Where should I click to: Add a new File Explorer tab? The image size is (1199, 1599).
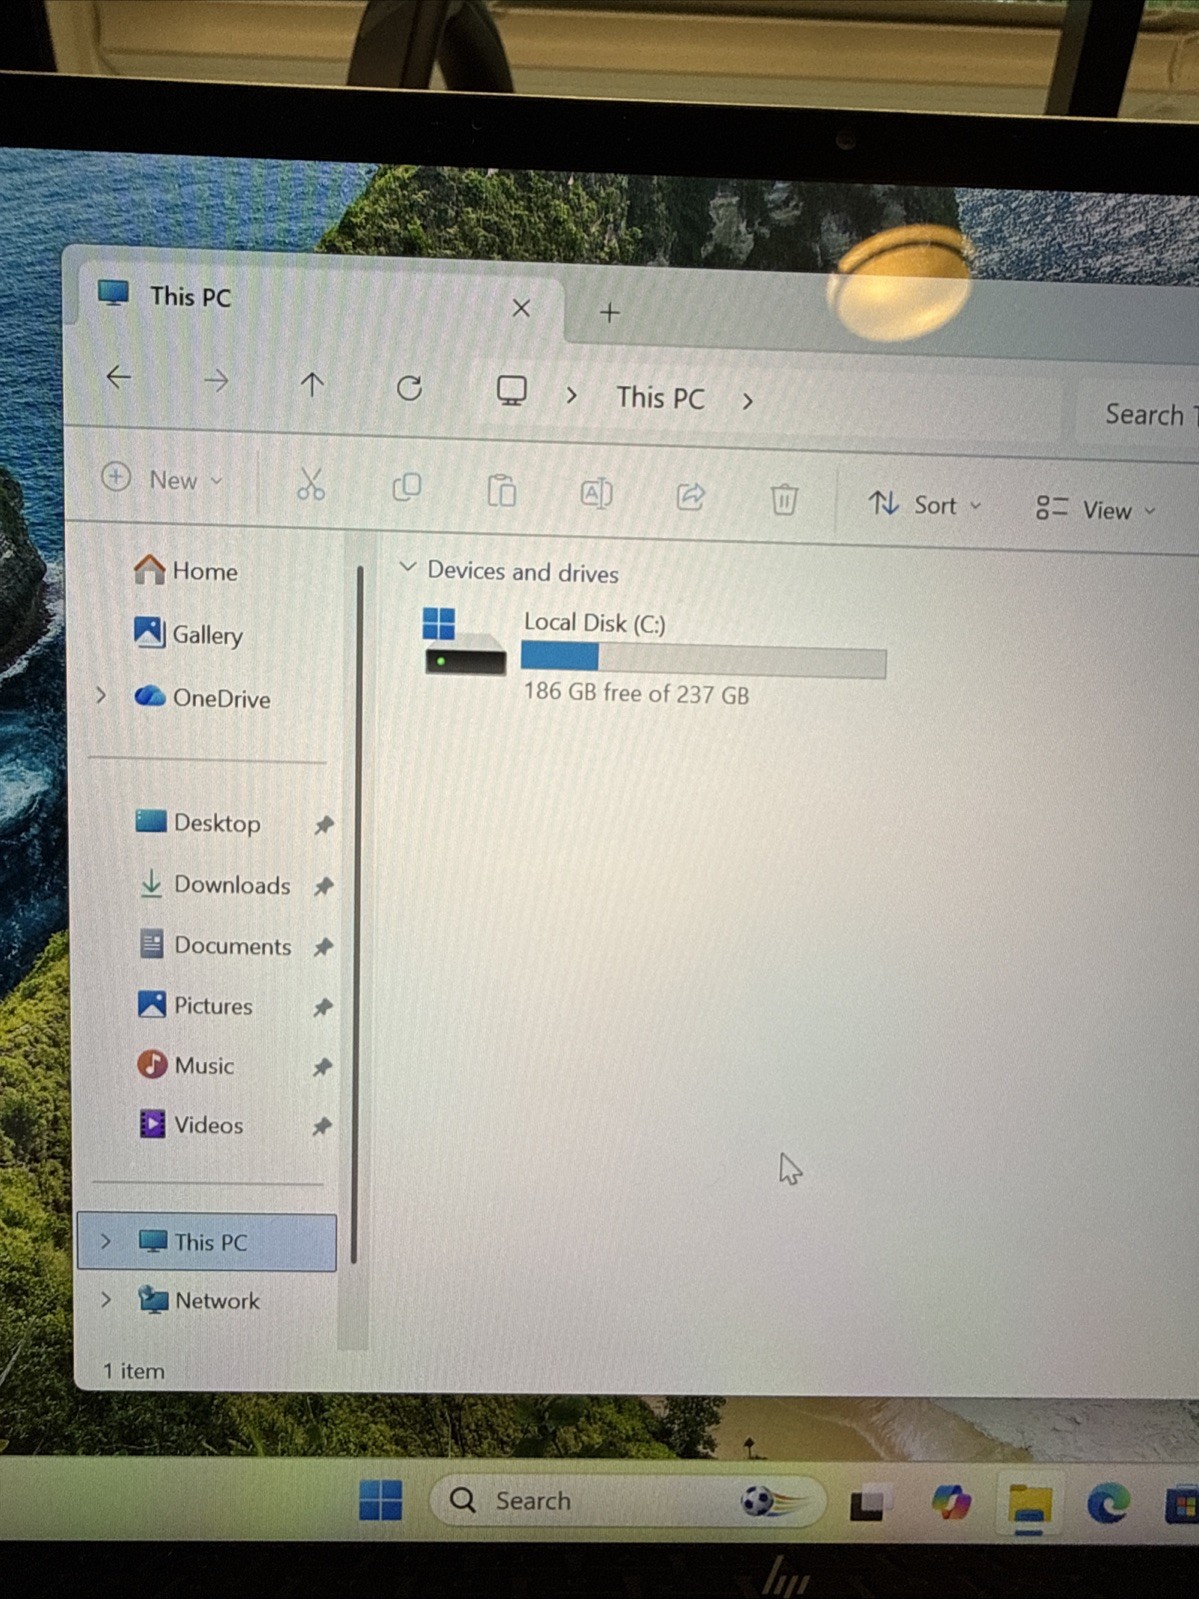point(609,313)
